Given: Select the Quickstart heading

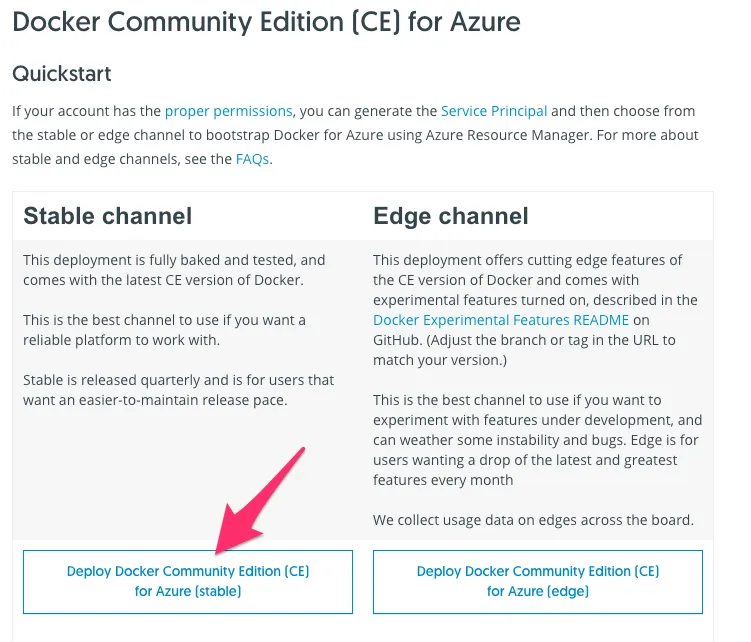Looking at the screenshot, I should 62,74.
